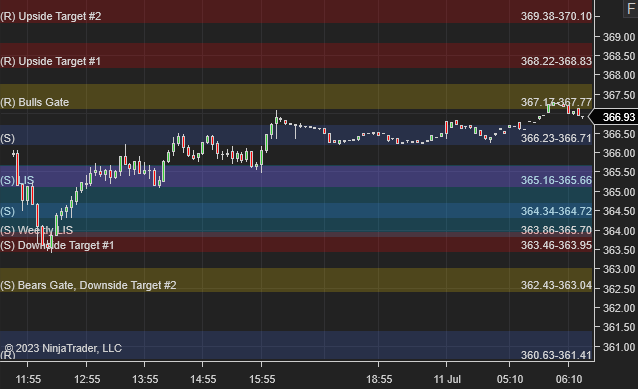Click the 363.00 price axis label
This screenshot has height=389, width=638.
click(x=618, y=269)
